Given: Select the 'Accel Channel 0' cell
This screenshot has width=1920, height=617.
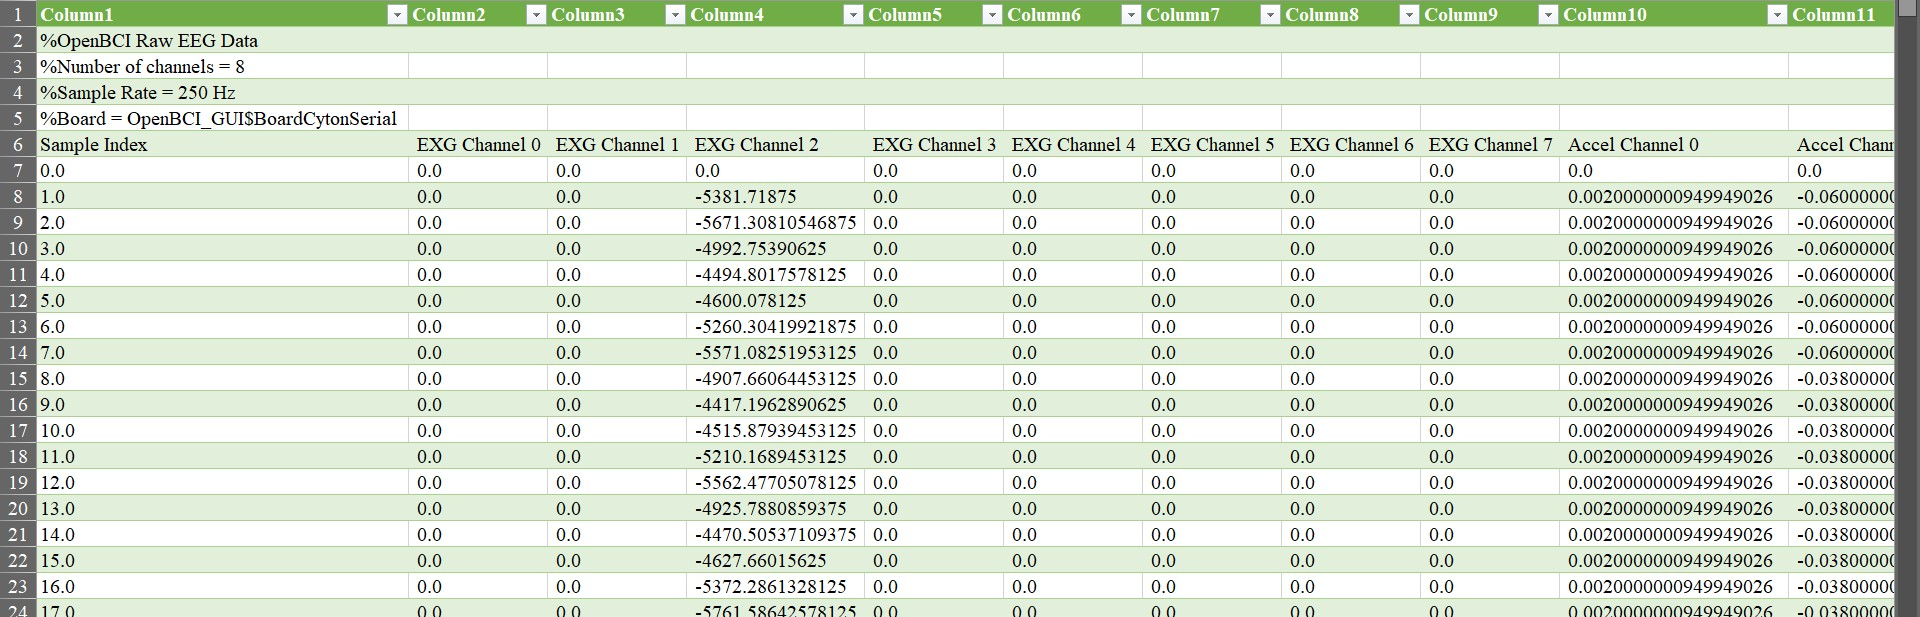Looking at the screenshot, I should coord(1674,145).
